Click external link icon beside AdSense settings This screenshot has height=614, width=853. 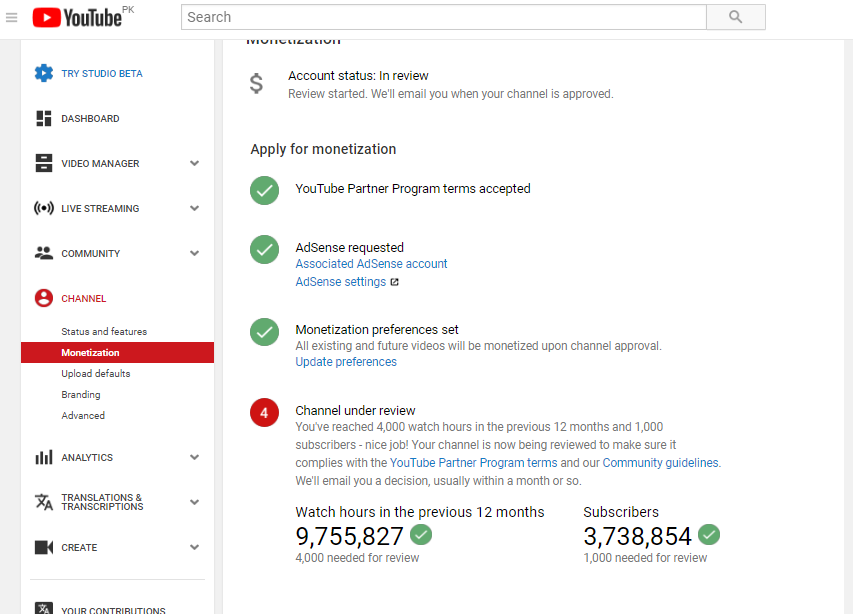[x=394, y=282]
